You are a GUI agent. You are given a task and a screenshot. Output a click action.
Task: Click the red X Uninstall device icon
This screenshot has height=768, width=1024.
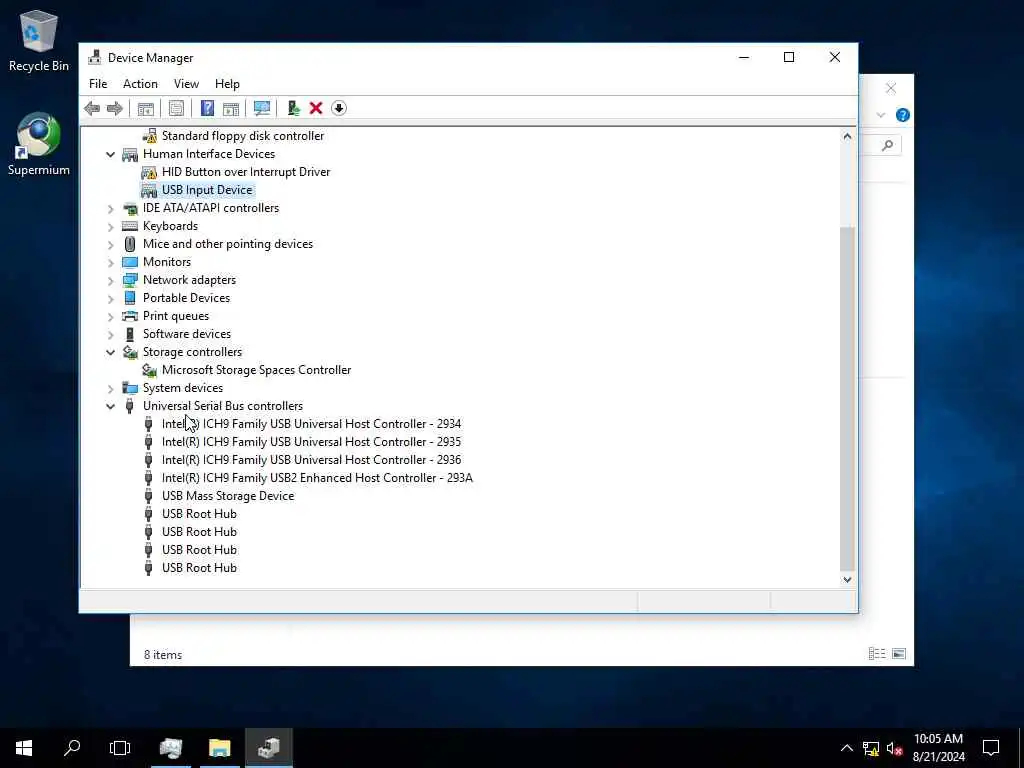pyautogui.click(x=316, y=108)
